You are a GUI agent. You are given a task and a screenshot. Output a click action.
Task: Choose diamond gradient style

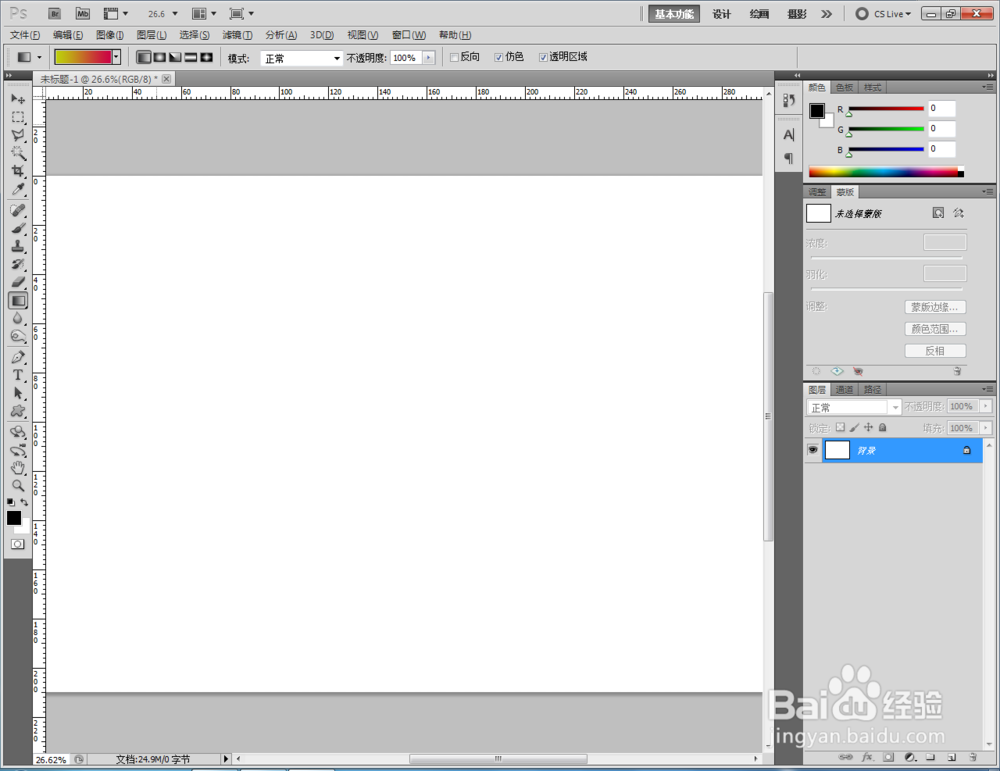click(x=206, y=57)
